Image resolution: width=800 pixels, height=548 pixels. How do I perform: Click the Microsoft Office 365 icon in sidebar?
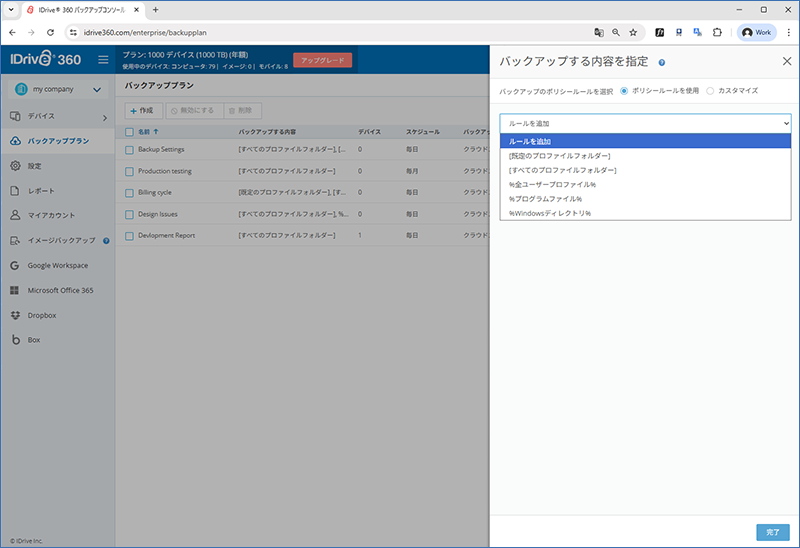15,290
